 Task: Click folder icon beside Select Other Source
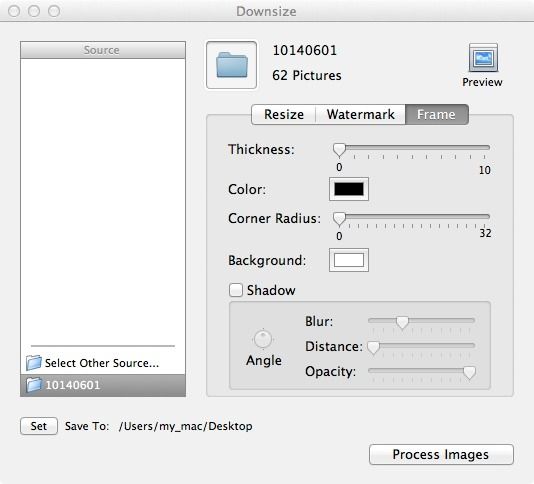pyautogui.click(x=34, y=363)
